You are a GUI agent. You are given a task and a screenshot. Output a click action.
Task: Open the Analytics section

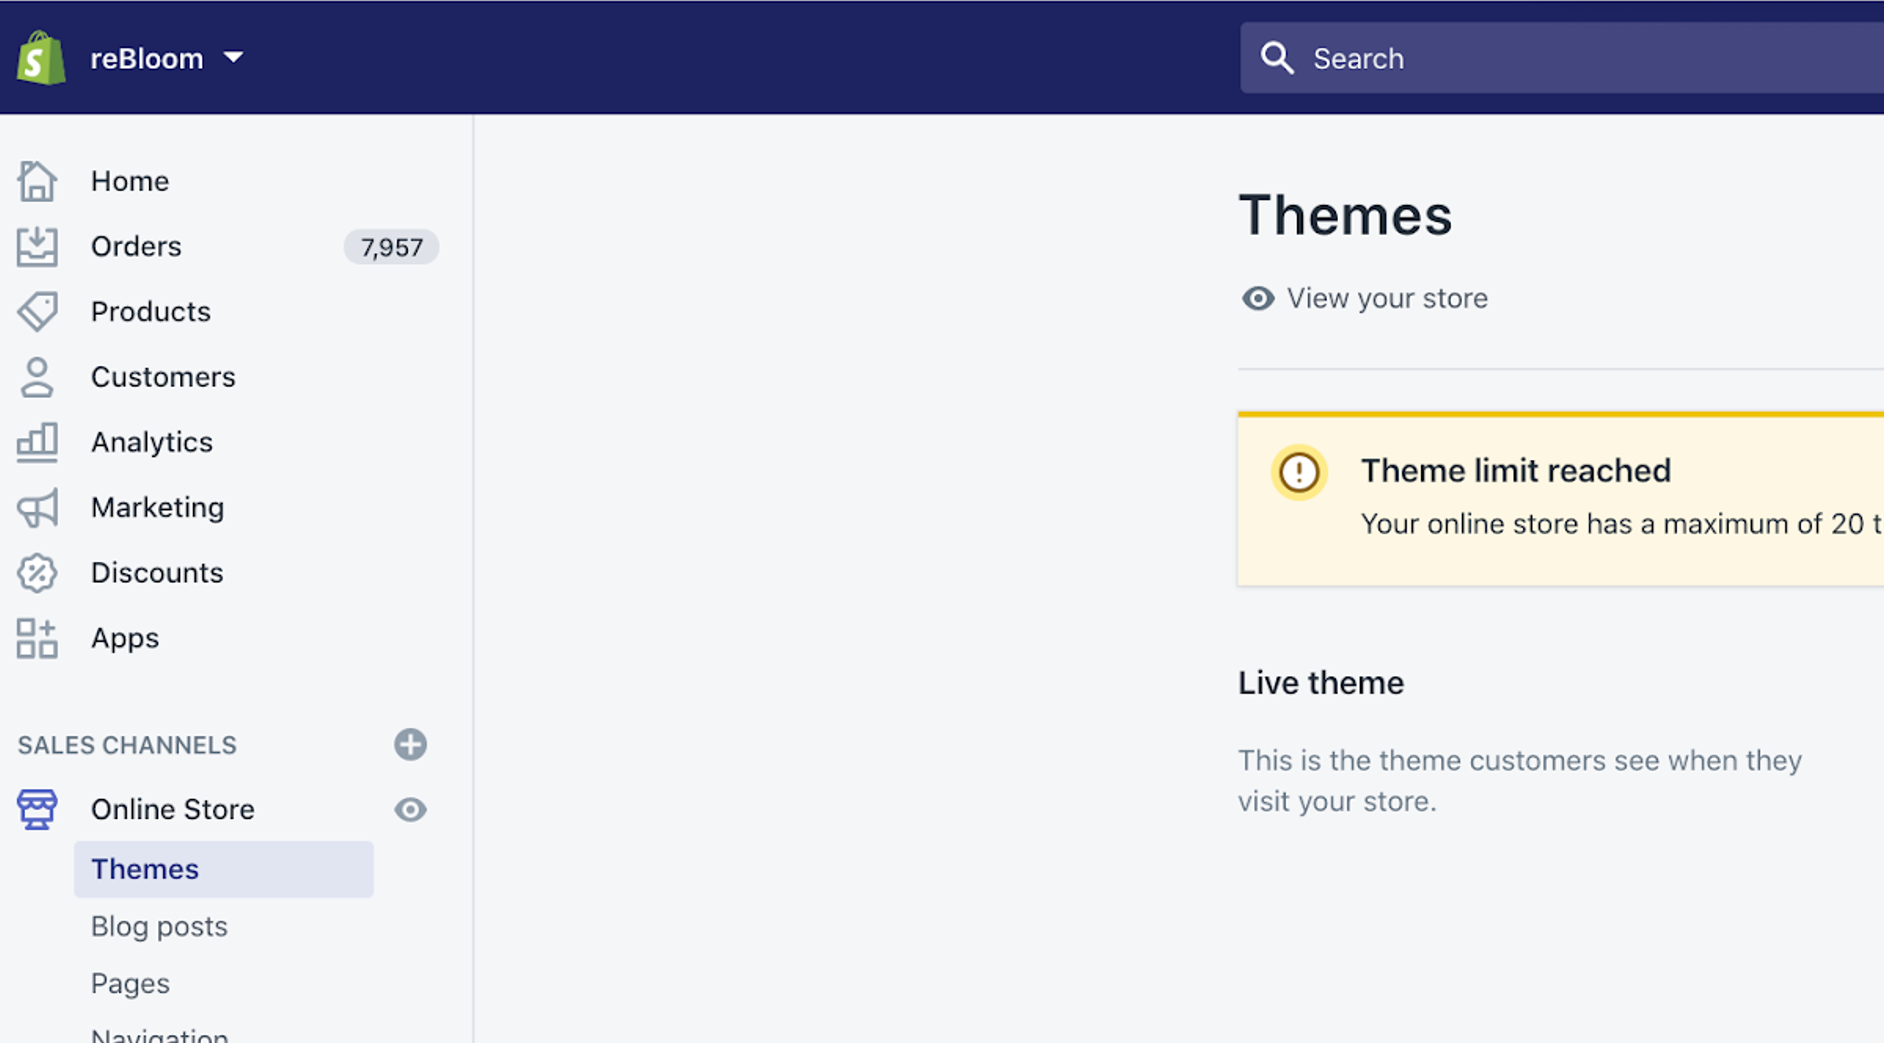152,442
